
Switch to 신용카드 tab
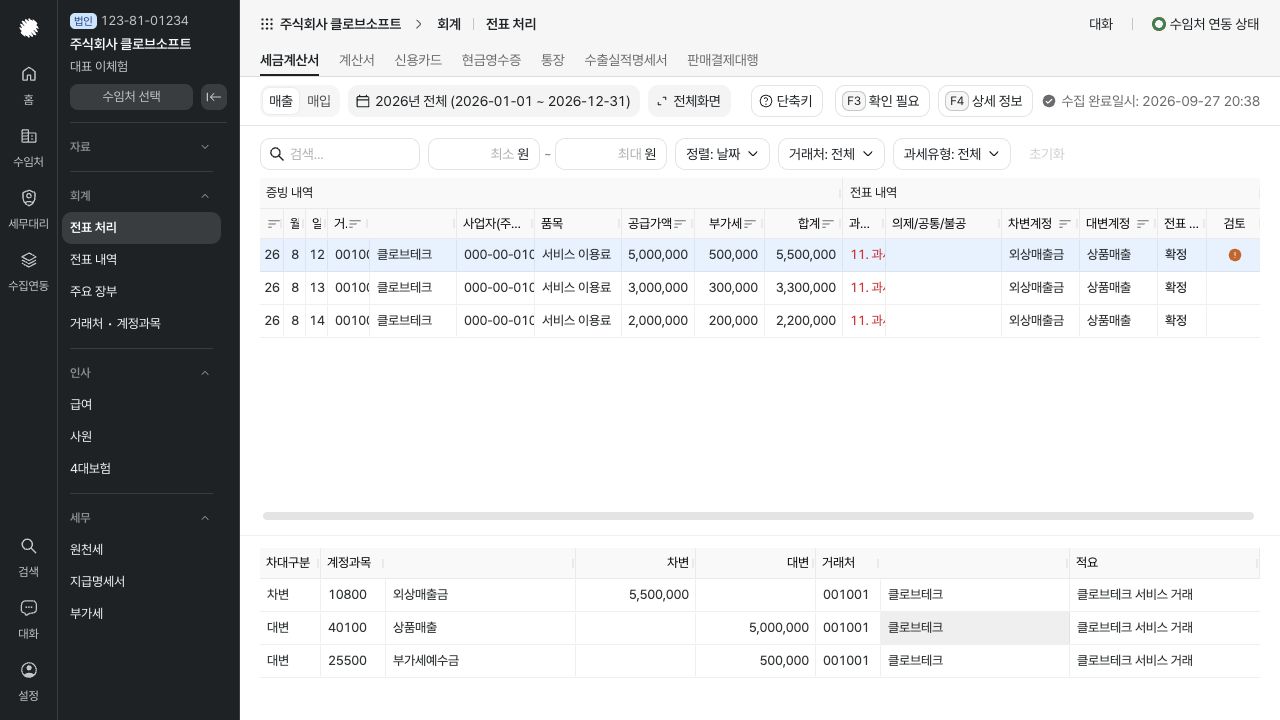[x=418, y=60]
